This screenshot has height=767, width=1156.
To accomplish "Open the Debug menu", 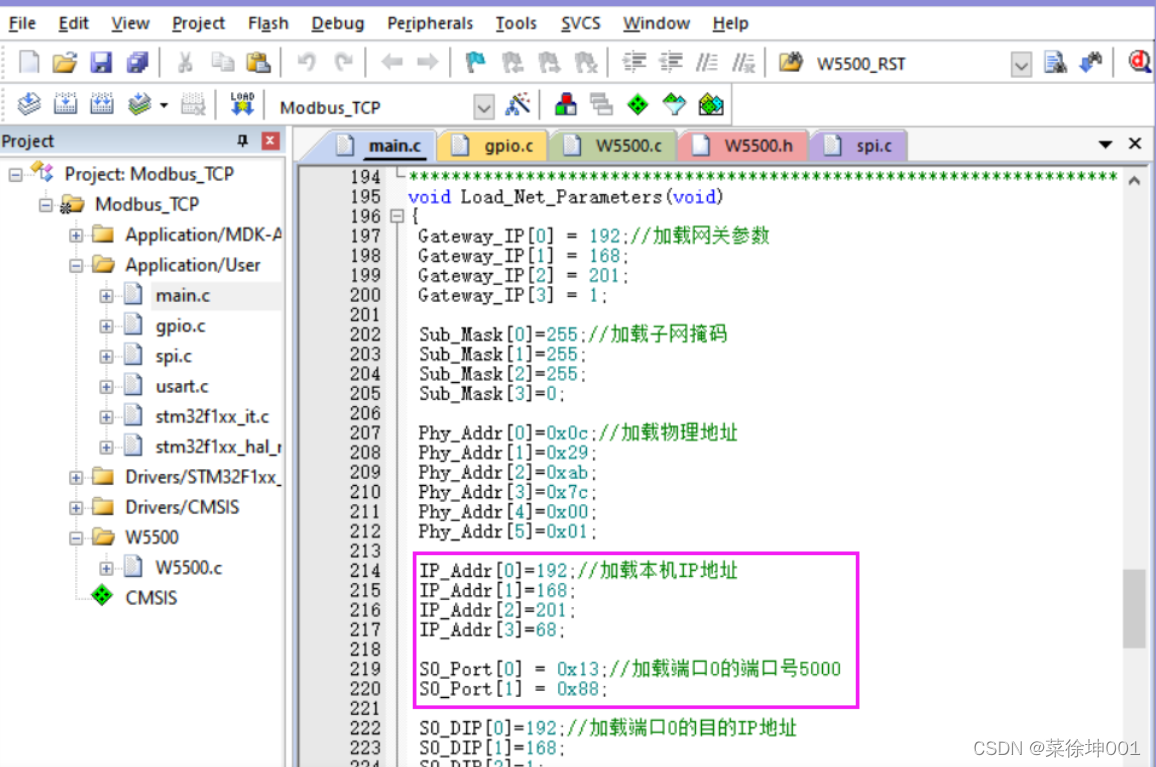I will tap(338, 24).
